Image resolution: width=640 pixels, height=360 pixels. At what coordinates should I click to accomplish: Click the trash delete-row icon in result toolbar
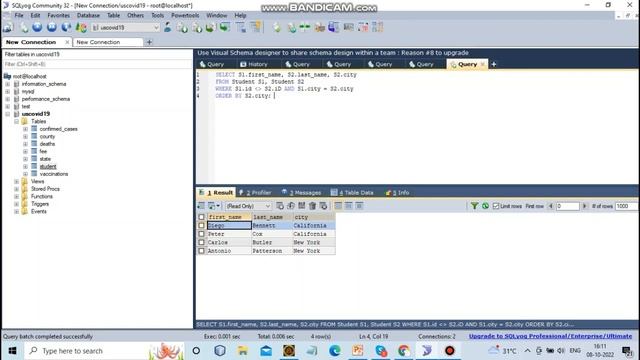click(312, 206)
